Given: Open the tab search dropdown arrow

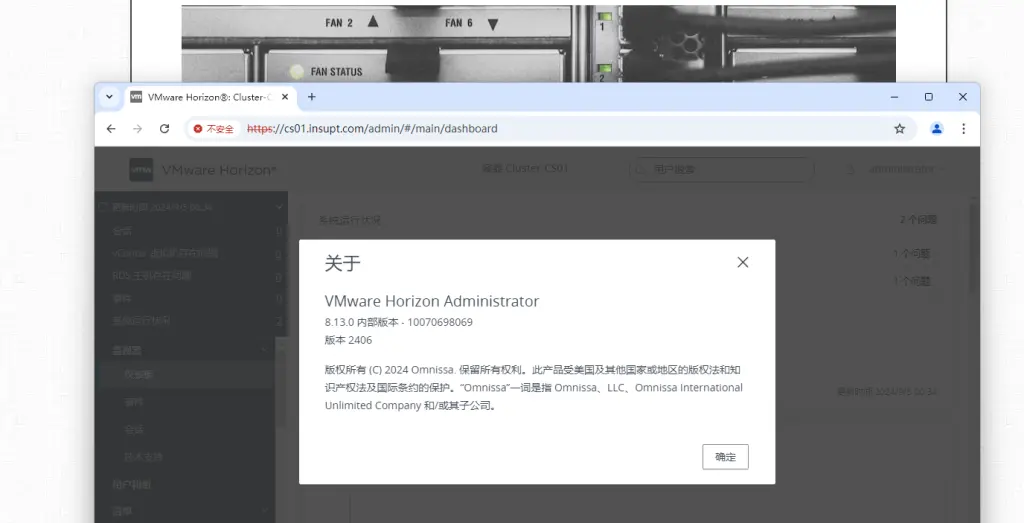Looking at the screenshot, I should pos(109,97).
